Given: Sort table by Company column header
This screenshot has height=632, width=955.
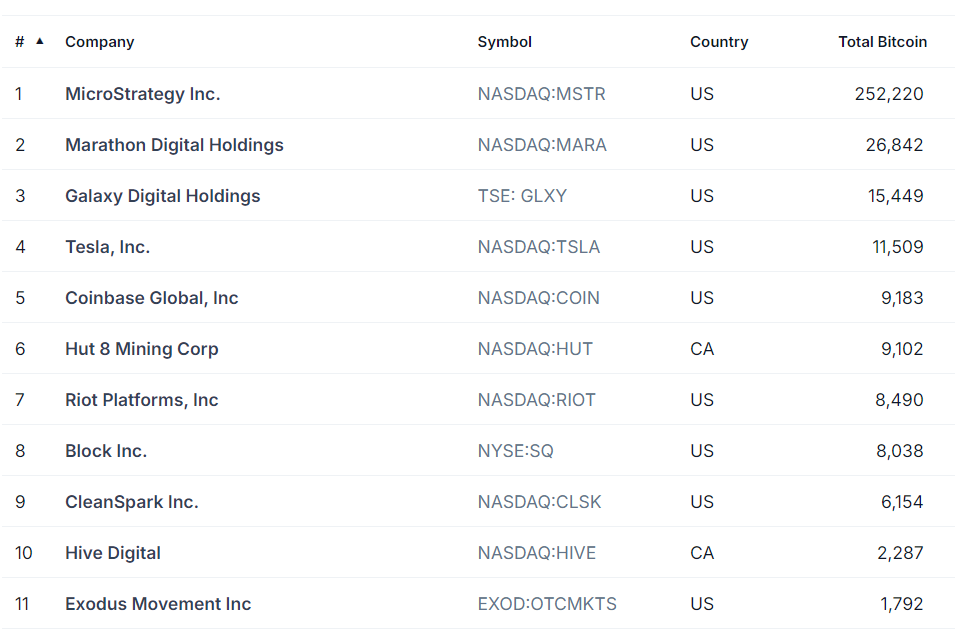Looking at the screenshot, I should 100,42.
